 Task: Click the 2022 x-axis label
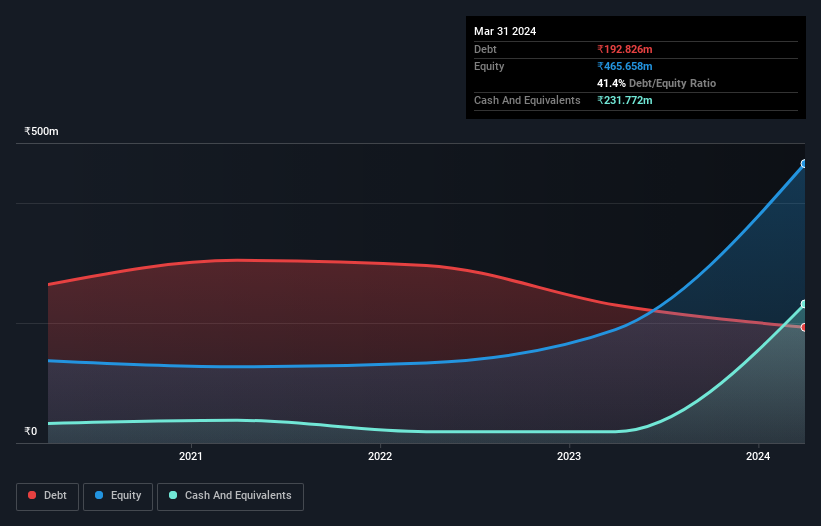pyautogui.click(x=380, y=456)
